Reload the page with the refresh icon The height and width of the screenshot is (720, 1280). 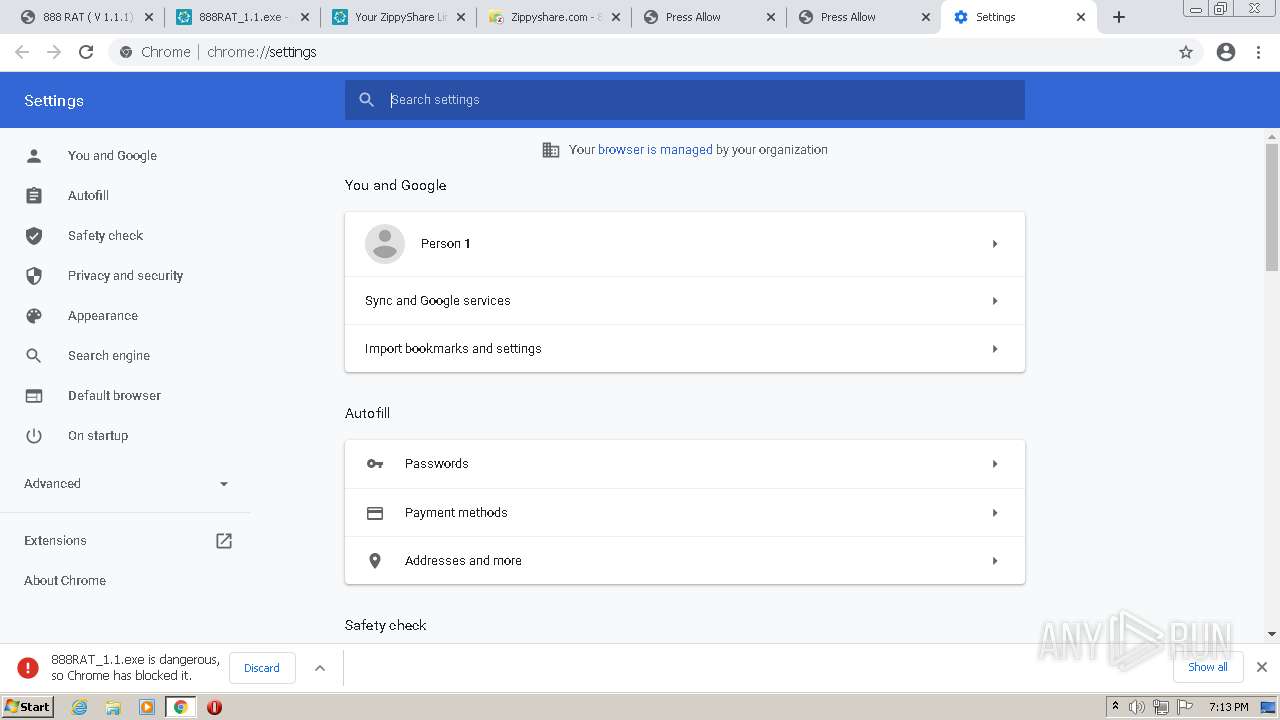click(x=86, y=52)
